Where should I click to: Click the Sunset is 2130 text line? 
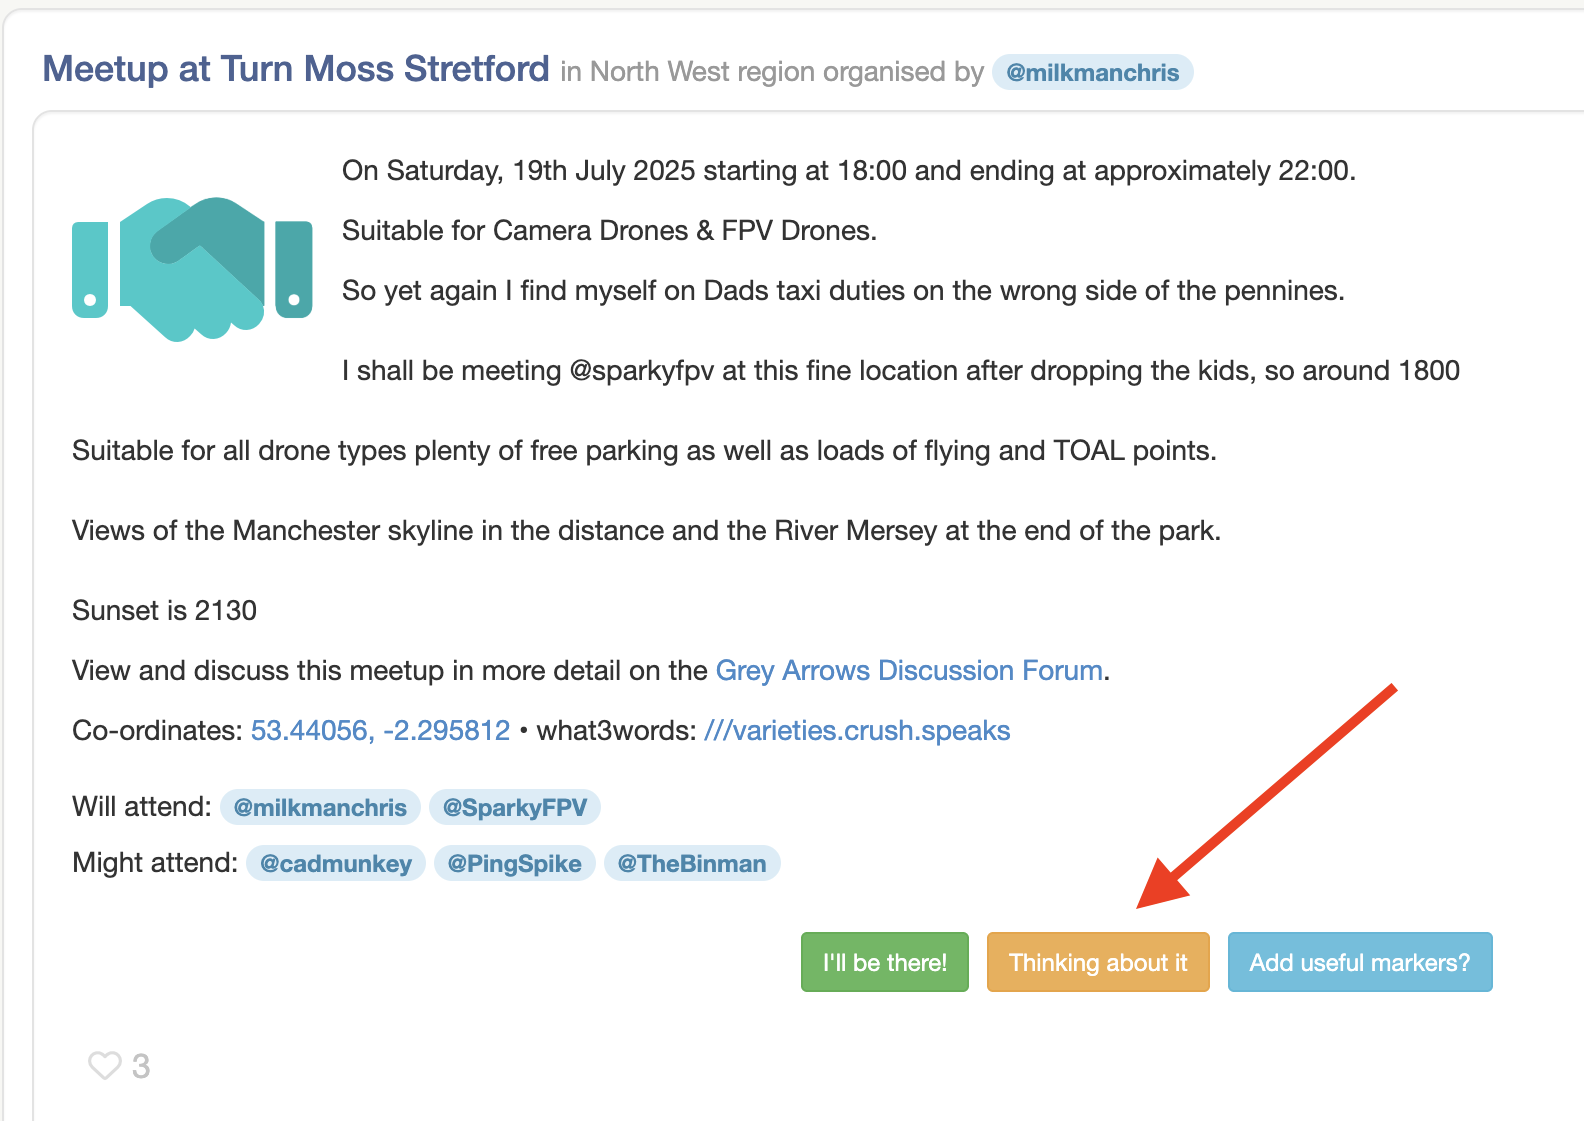(x=164, y=610)
